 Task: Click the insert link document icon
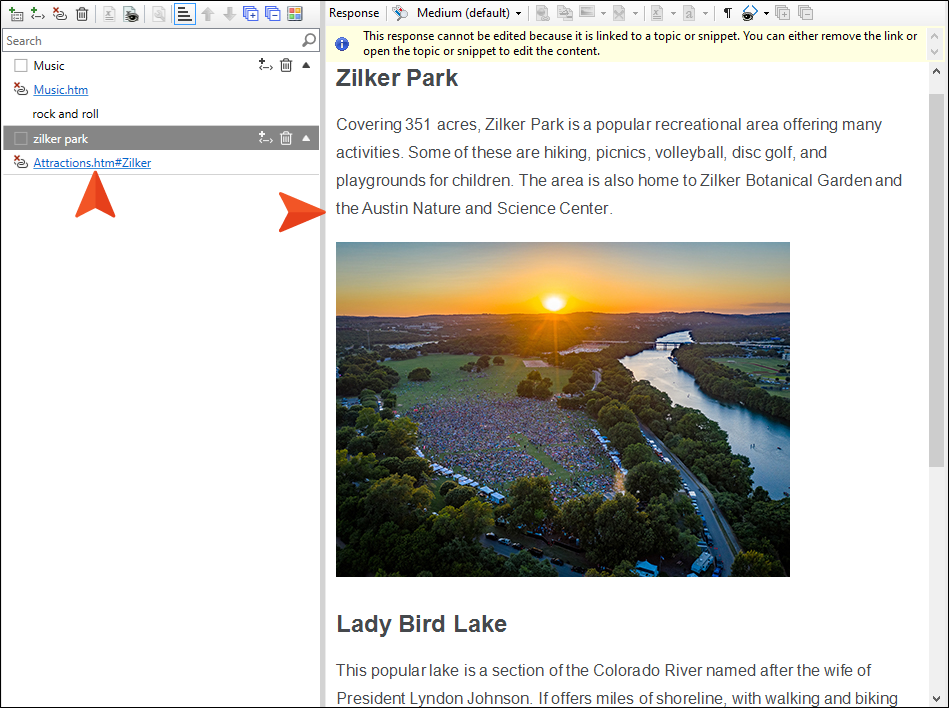pyautogui.click(x=543, y=13)
